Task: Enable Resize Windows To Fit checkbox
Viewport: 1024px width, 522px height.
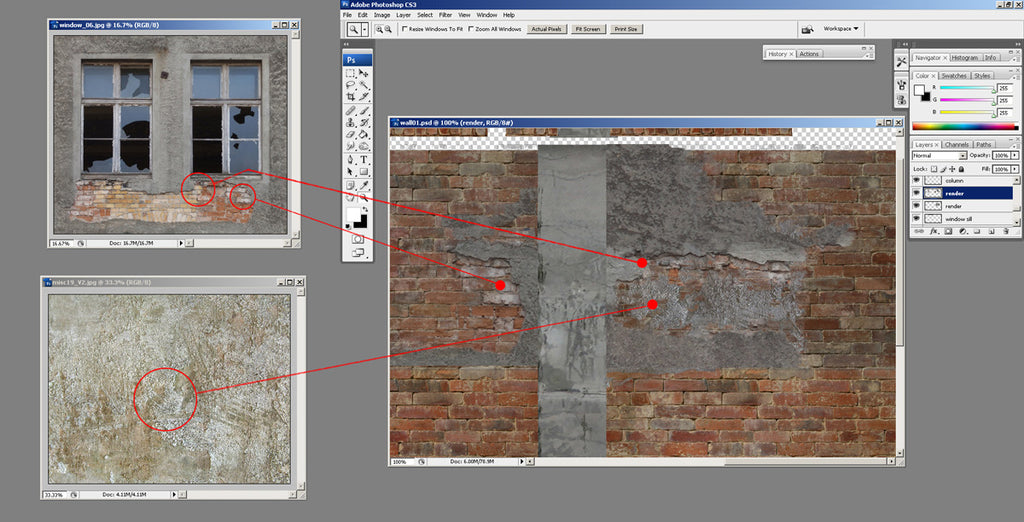Action: pyautogui.click(x=404, y=29)
